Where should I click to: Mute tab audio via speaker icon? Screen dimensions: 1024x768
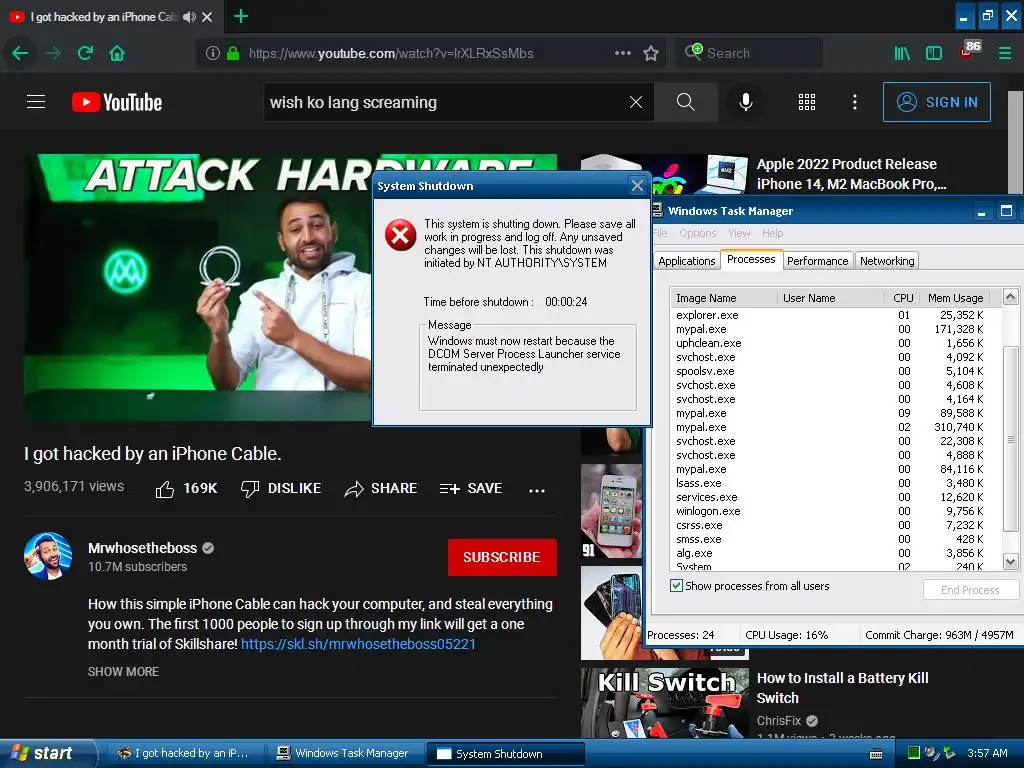coord(189,17)
